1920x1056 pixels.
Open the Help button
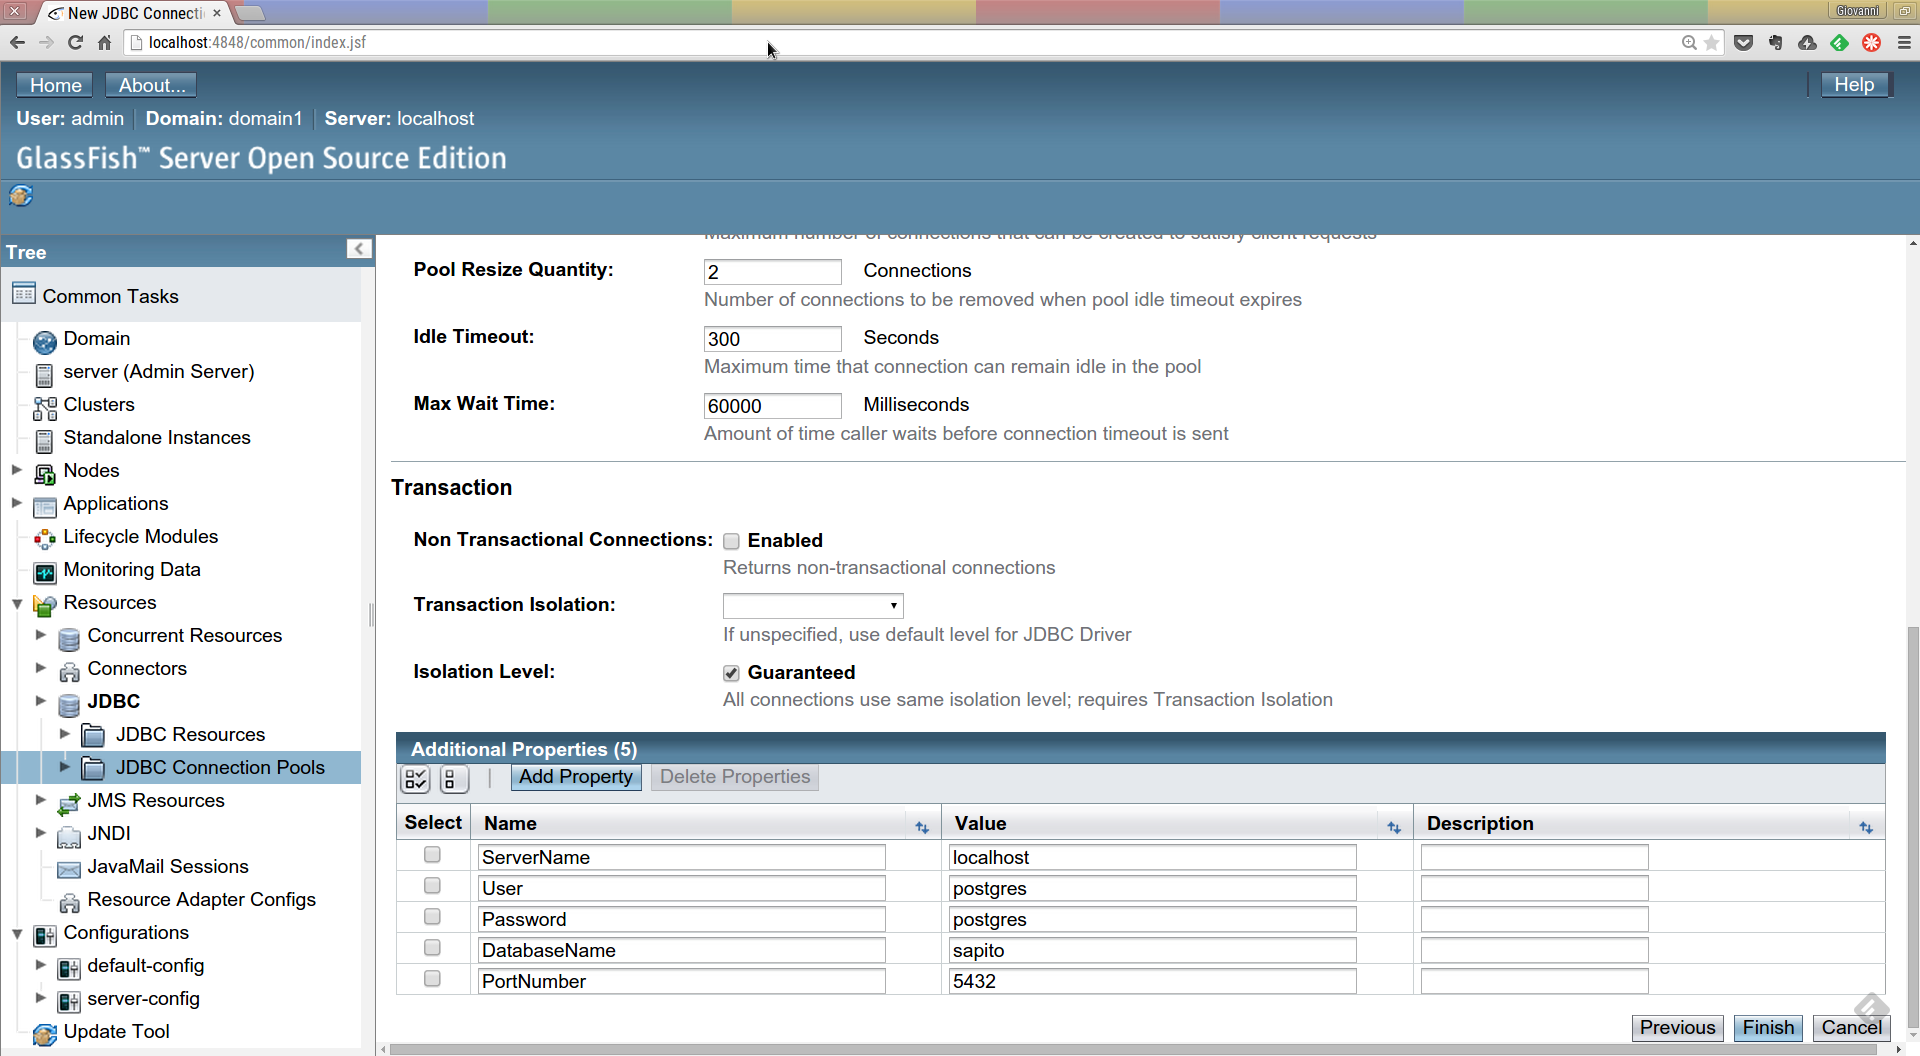[1853, 85]
